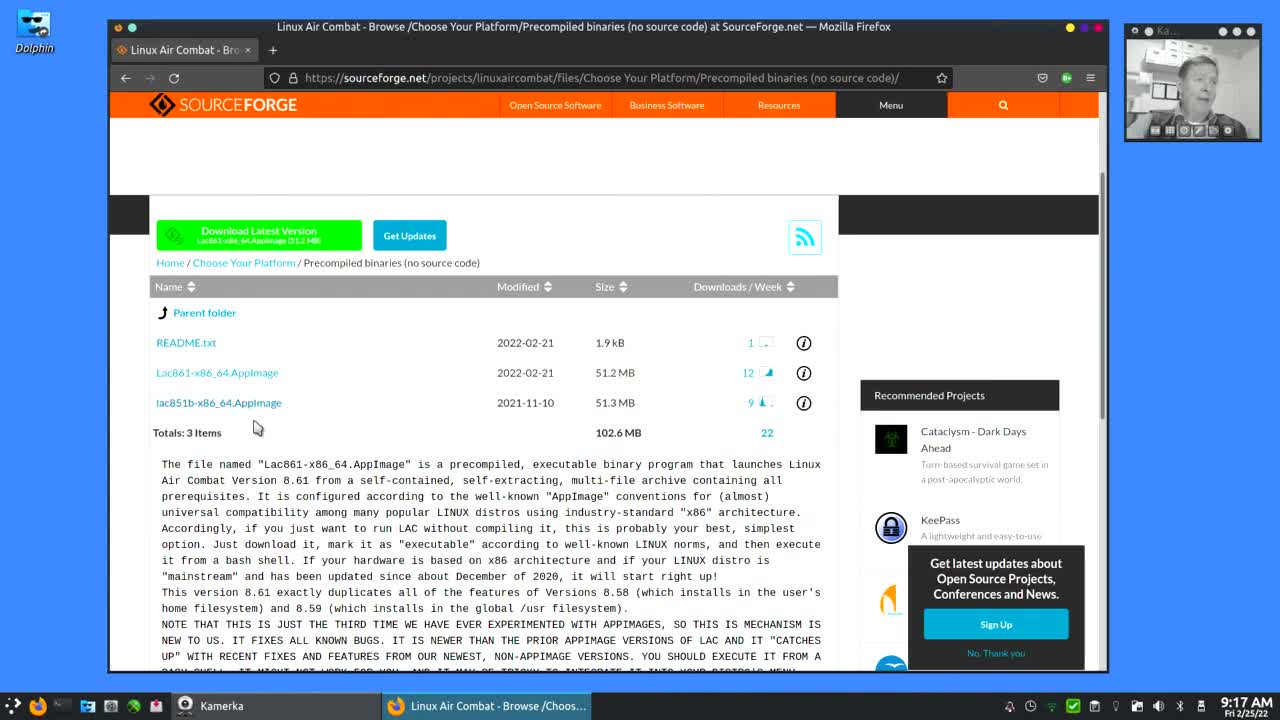Sort files by Downloads / Week column
The image size is (1280, 720).
pos(744,287)
